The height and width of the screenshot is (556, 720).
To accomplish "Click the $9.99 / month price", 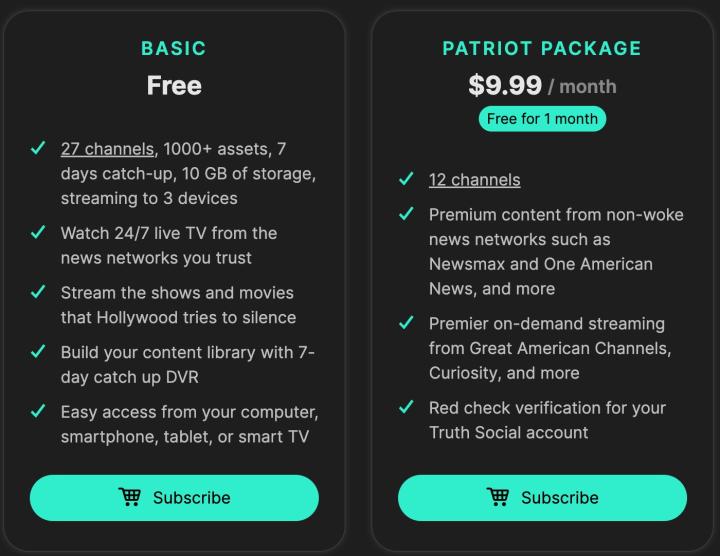I will pyautogui.click(x=542, y=86).
